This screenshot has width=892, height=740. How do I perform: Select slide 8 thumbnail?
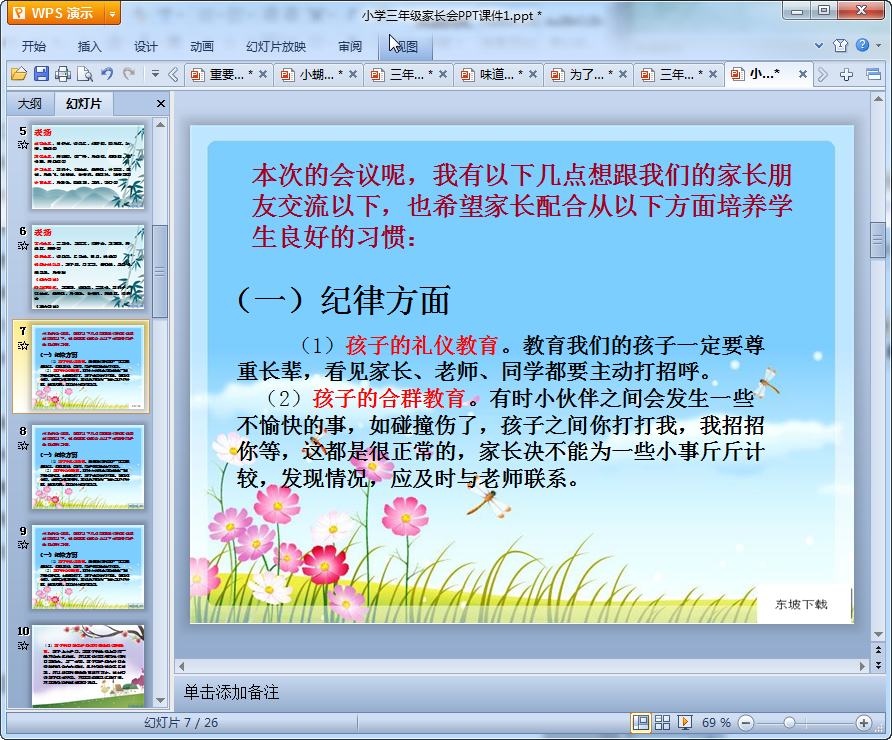click(x=88, y=467)
